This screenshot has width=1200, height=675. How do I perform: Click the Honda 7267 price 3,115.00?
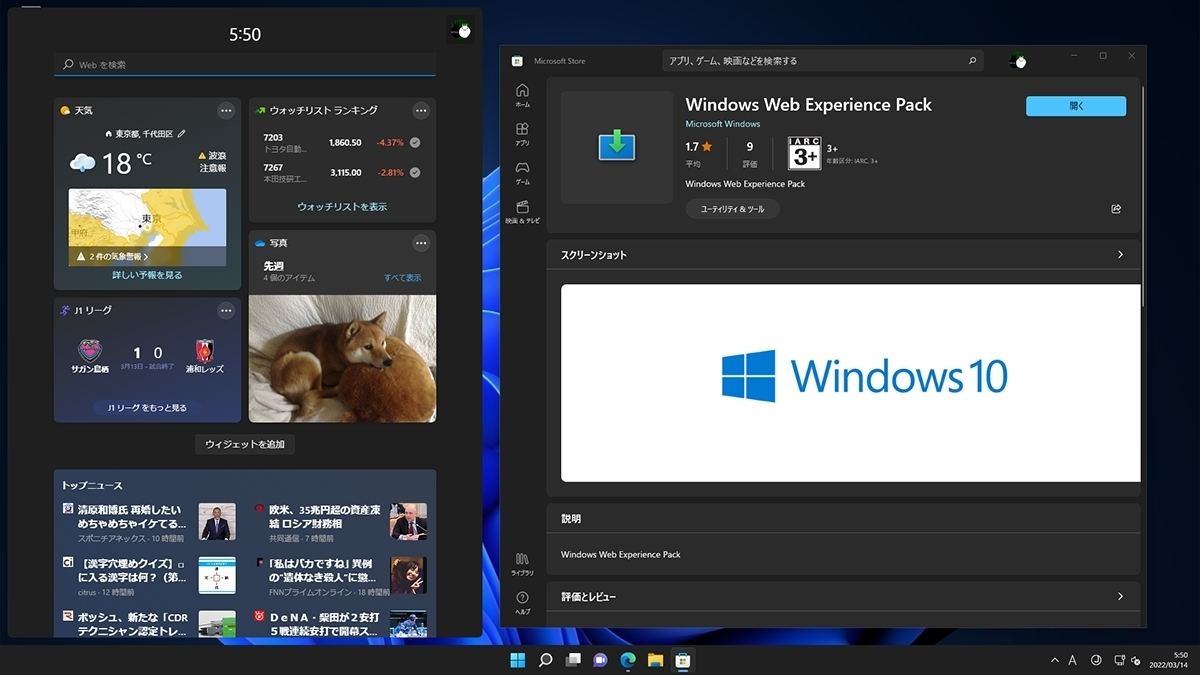click(346, 172)
